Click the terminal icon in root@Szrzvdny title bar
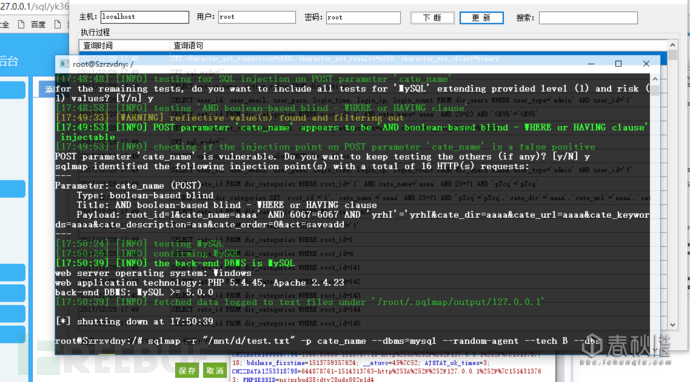 64,64
